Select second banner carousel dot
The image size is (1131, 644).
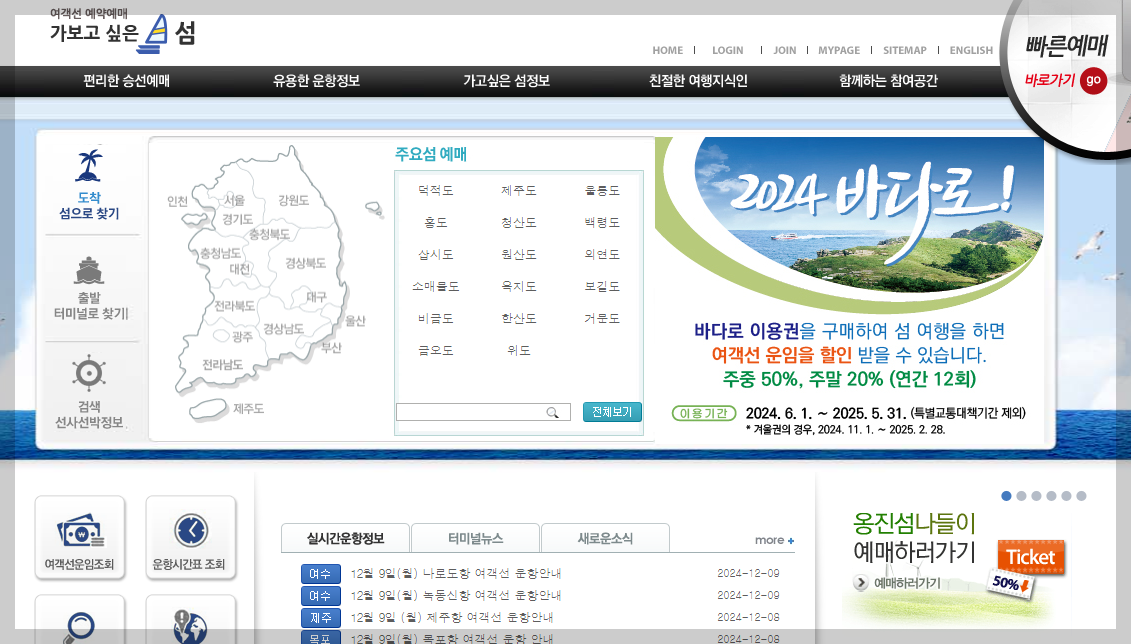coord(1021,495)
